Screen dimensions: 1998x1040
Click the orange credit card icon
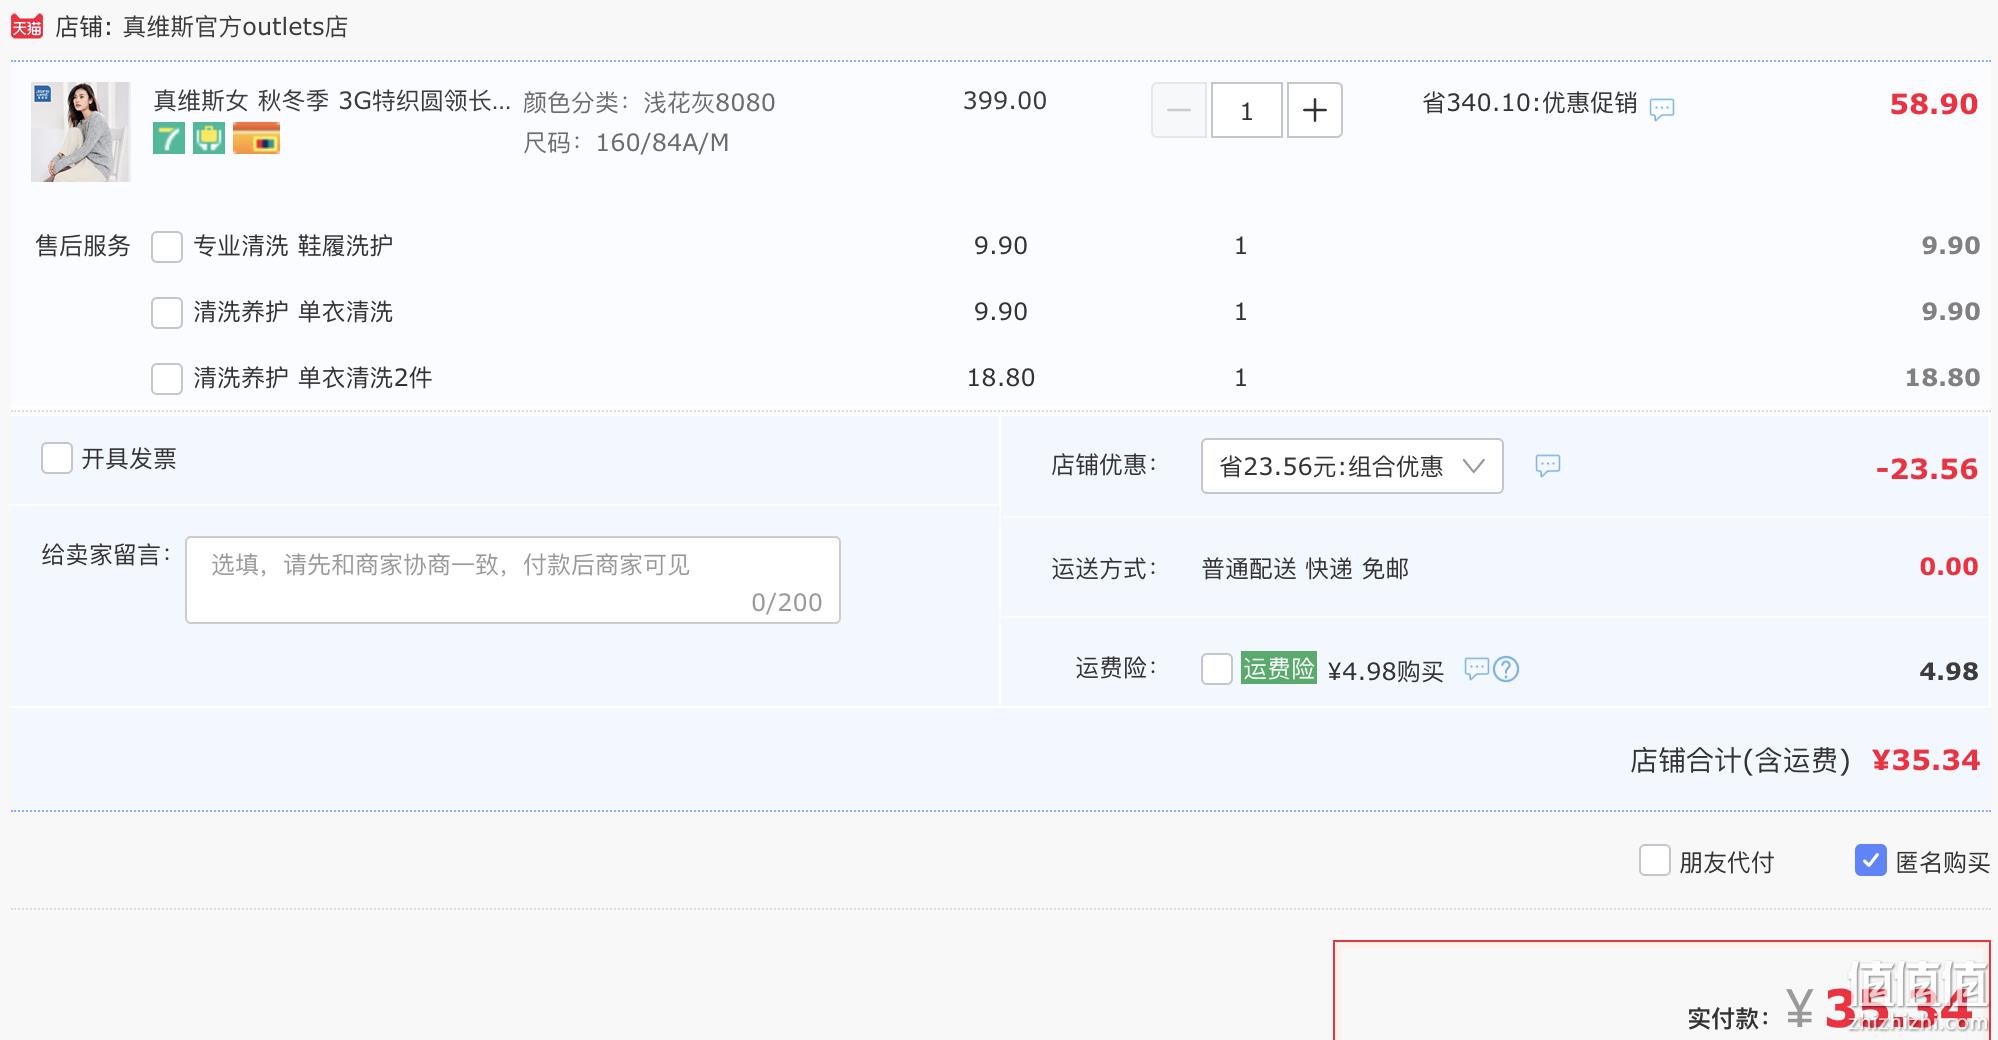click(256, 138)
